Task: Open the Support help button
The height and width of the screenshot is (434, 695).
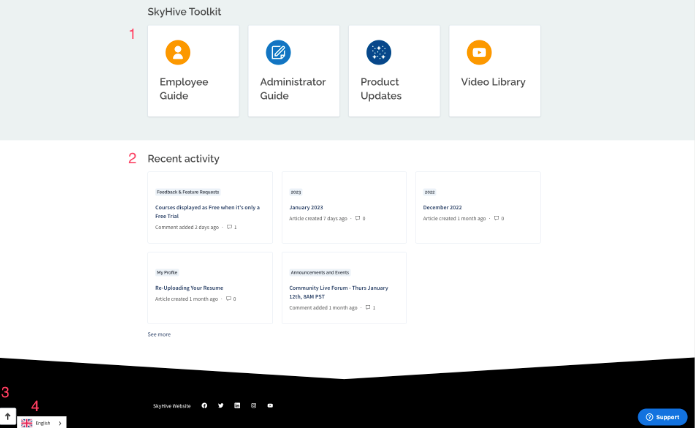Action: coord(663,417)
